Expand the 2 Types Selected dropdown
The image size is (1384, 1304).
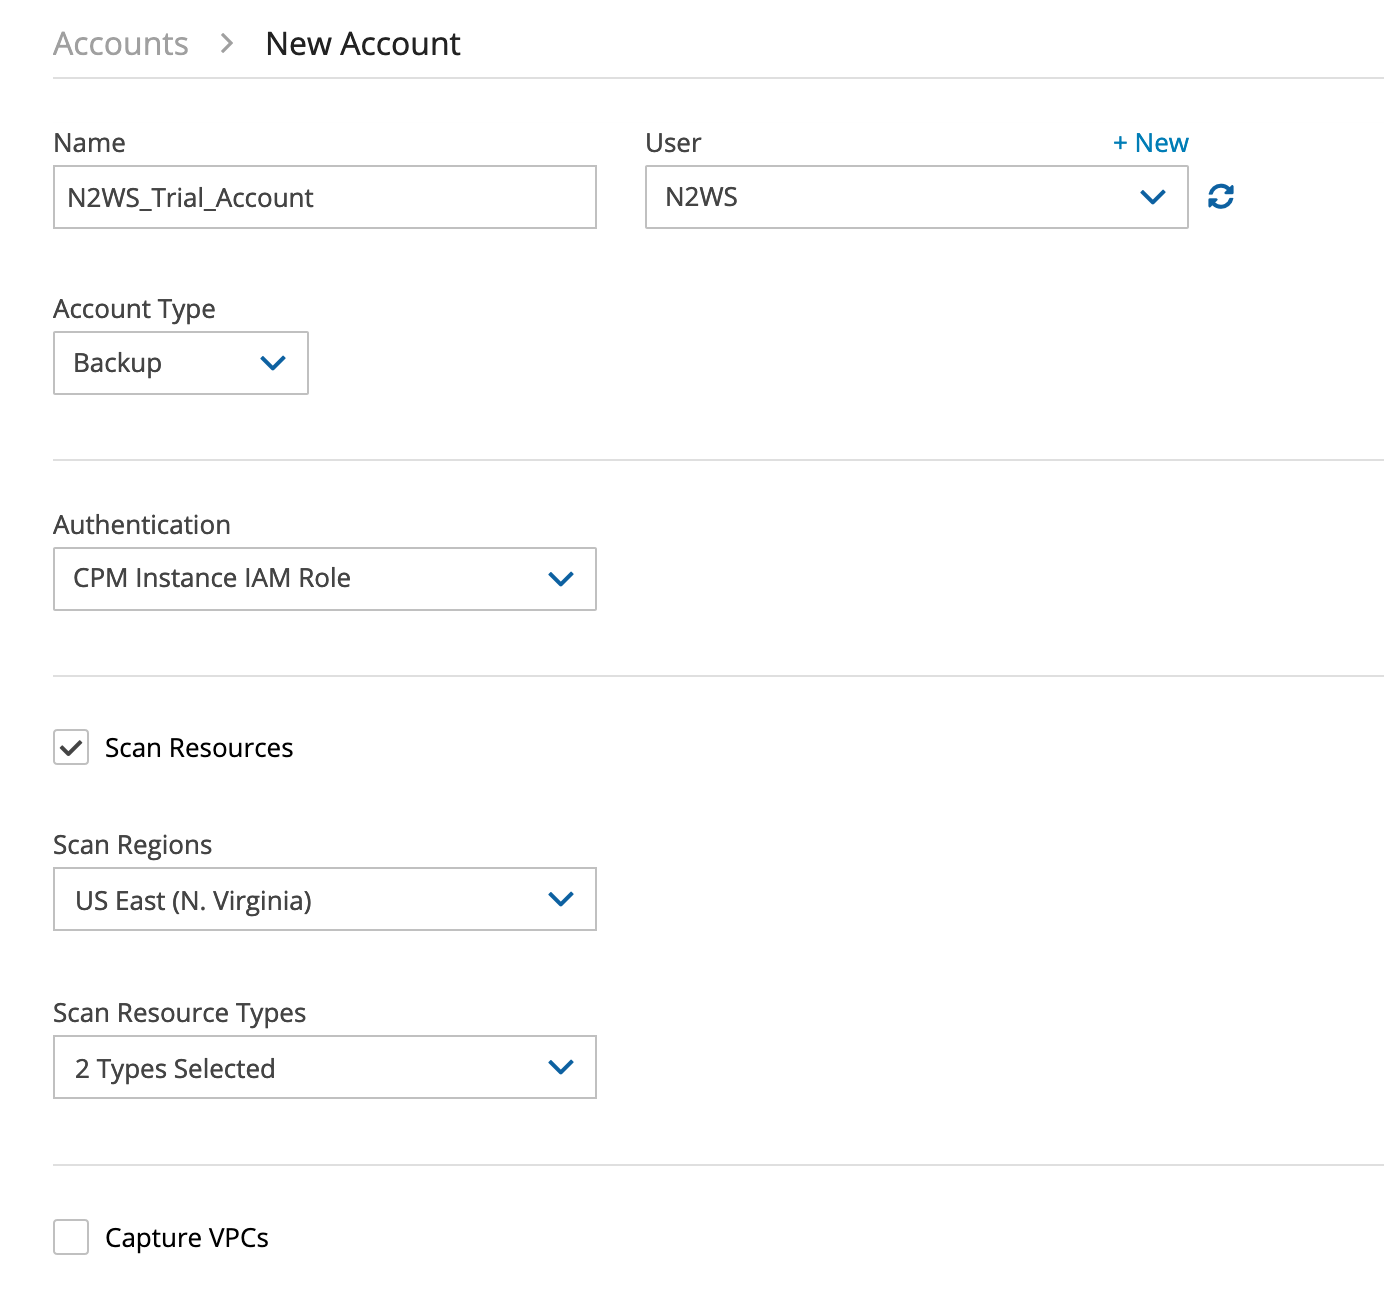tap(300, 1068)
